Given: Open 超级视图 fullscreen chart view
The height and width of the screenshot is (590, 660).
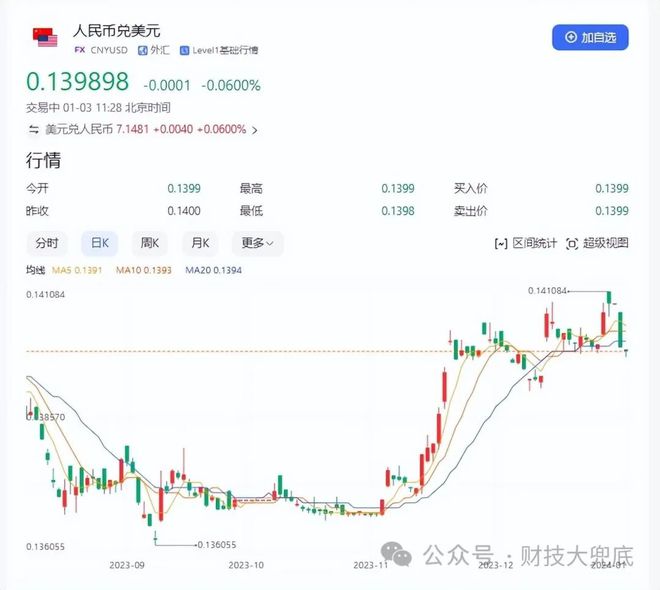Looking at the screenshot, I should pyautogui.click(x=597, y=243).
